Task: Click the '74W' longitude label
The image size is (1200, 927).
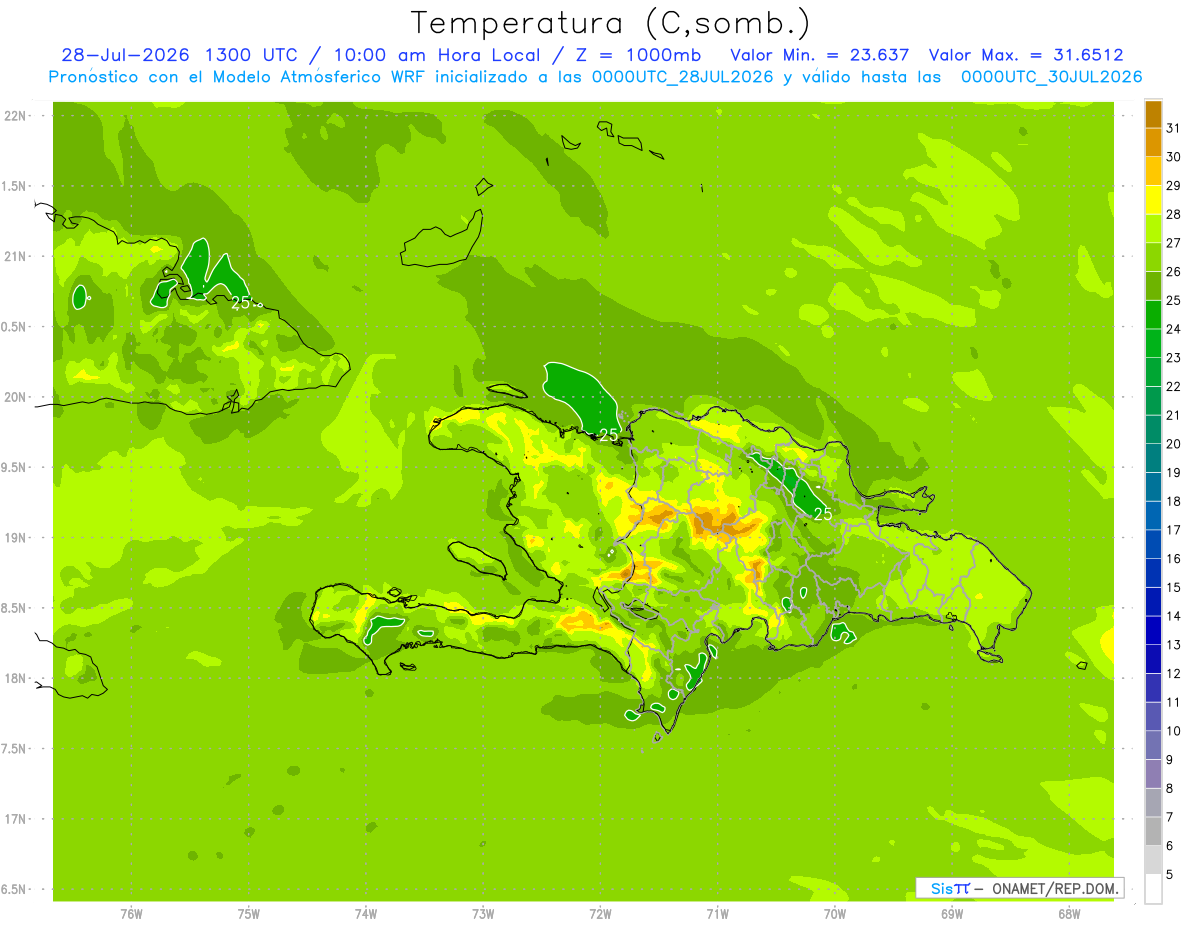Action: (366, 914)
